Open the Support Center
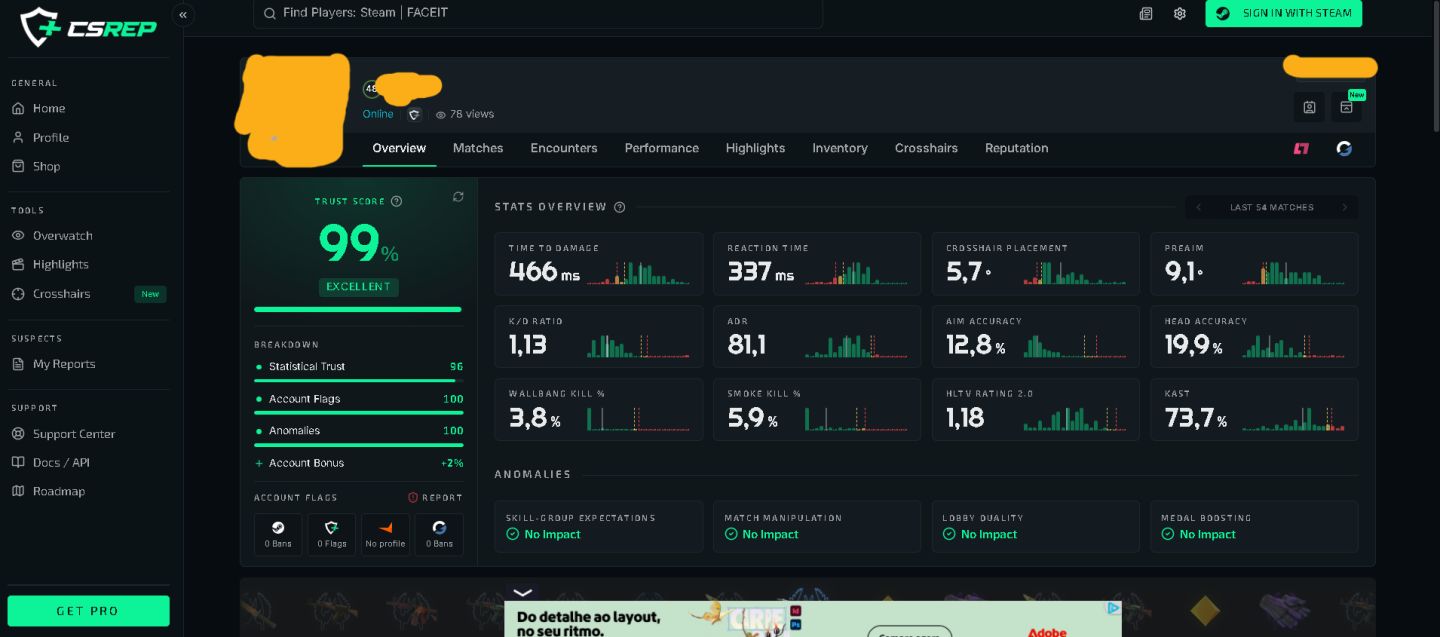Viewport: 1440px width, 637px height. 63,434
